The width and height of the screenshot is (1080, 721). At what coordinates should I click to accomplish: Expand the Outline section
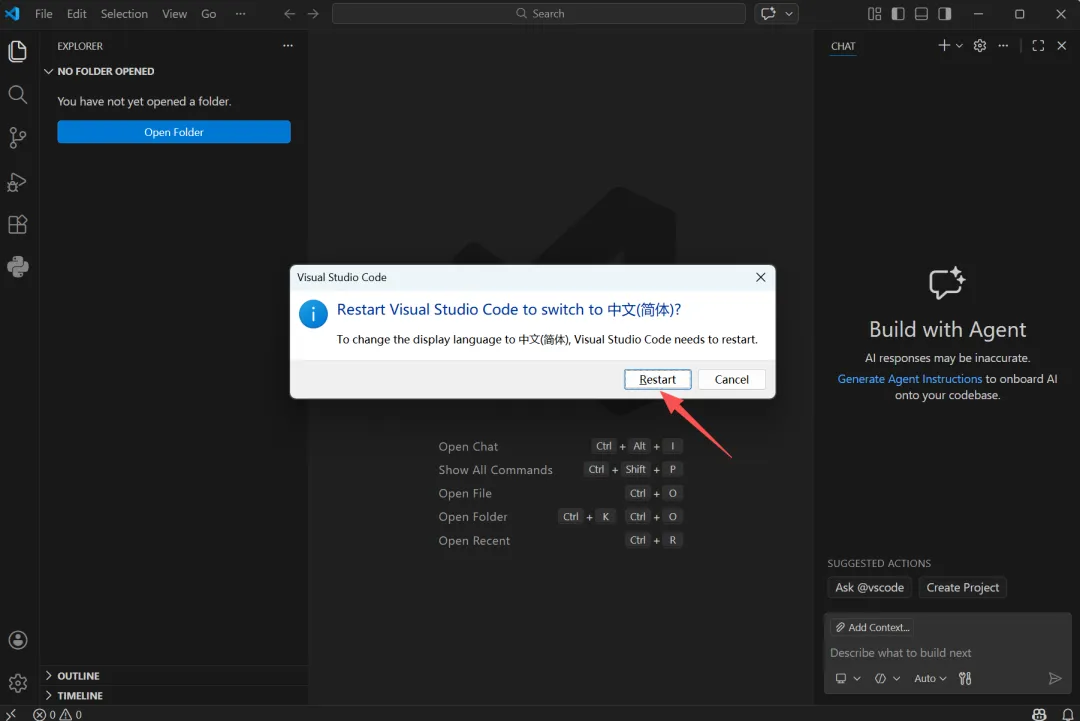pyautogui.click(x=174, y=676)
